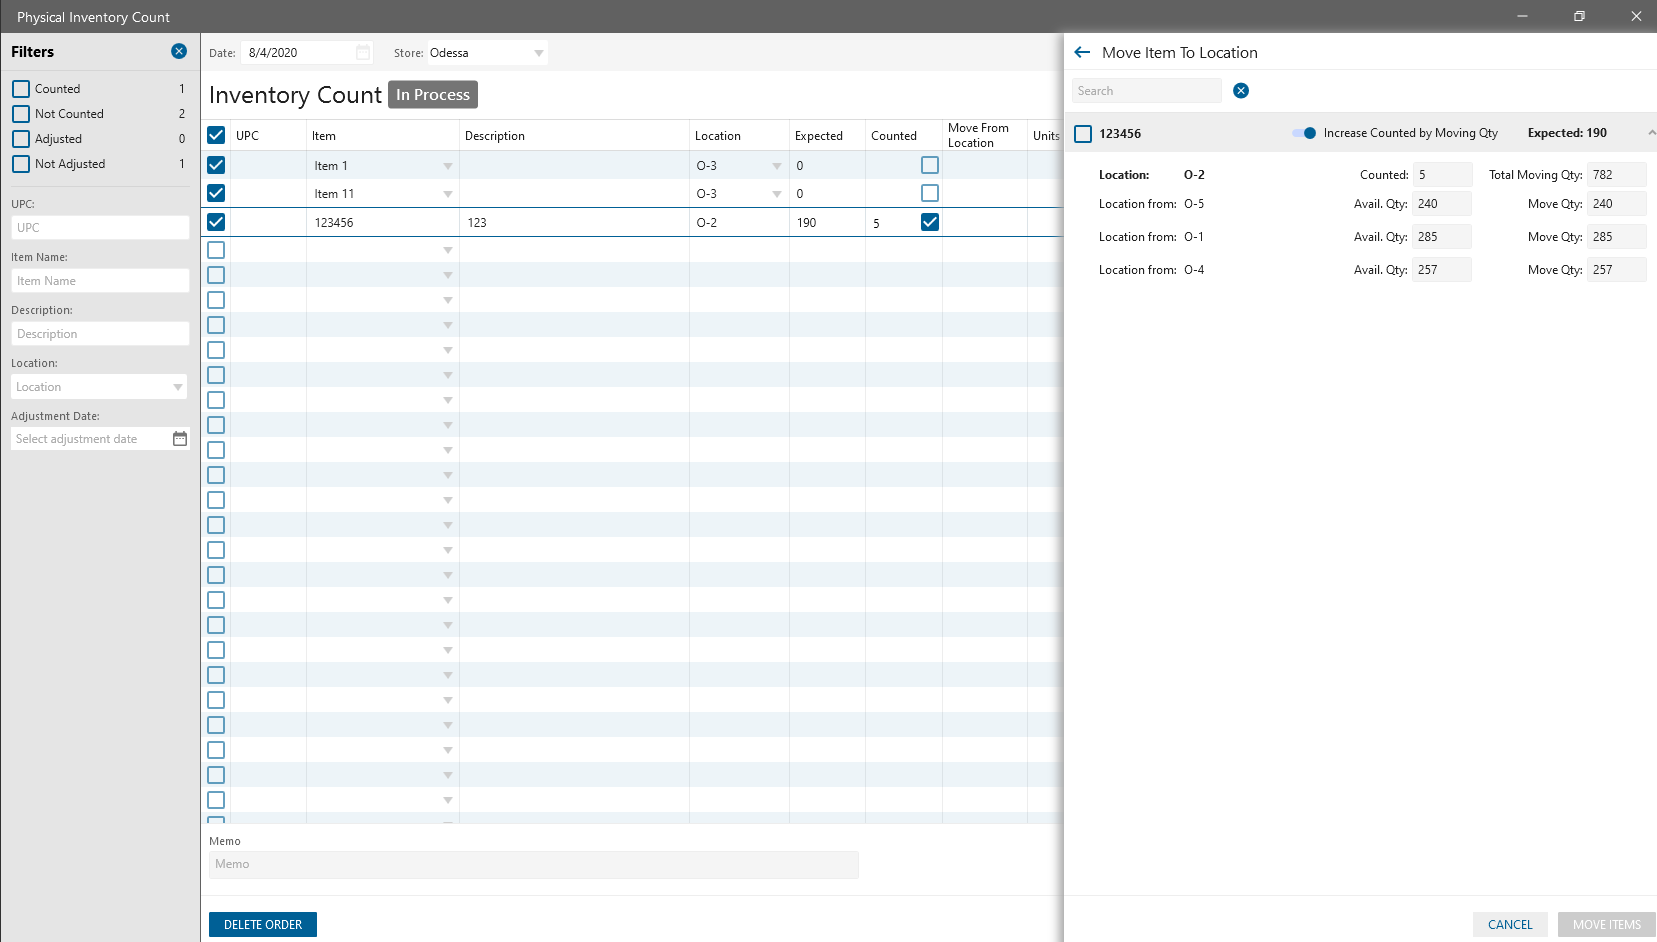Viewport: 1657px width, 942px height.
Task: Clear the search field in Move Item panel
Action: click(x=1241, y=91)
